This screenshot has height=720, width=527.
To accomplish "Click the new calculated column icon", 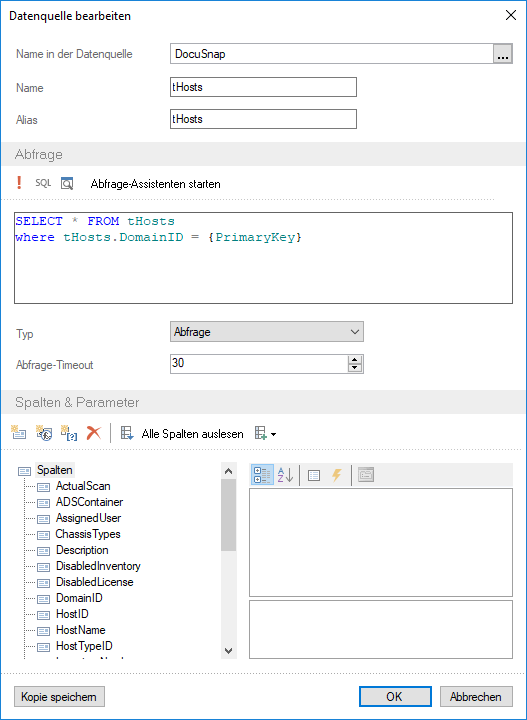I will (44, 433).
